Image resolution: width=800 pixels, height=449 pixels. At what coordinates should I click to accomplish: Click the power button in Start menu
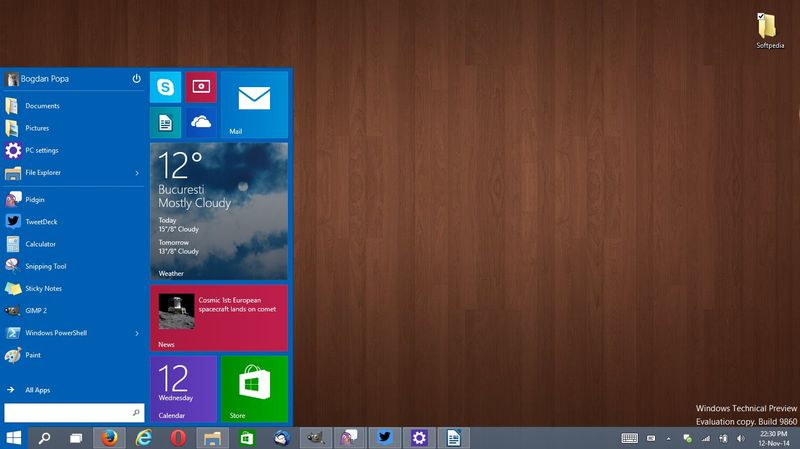click(136, 79)
